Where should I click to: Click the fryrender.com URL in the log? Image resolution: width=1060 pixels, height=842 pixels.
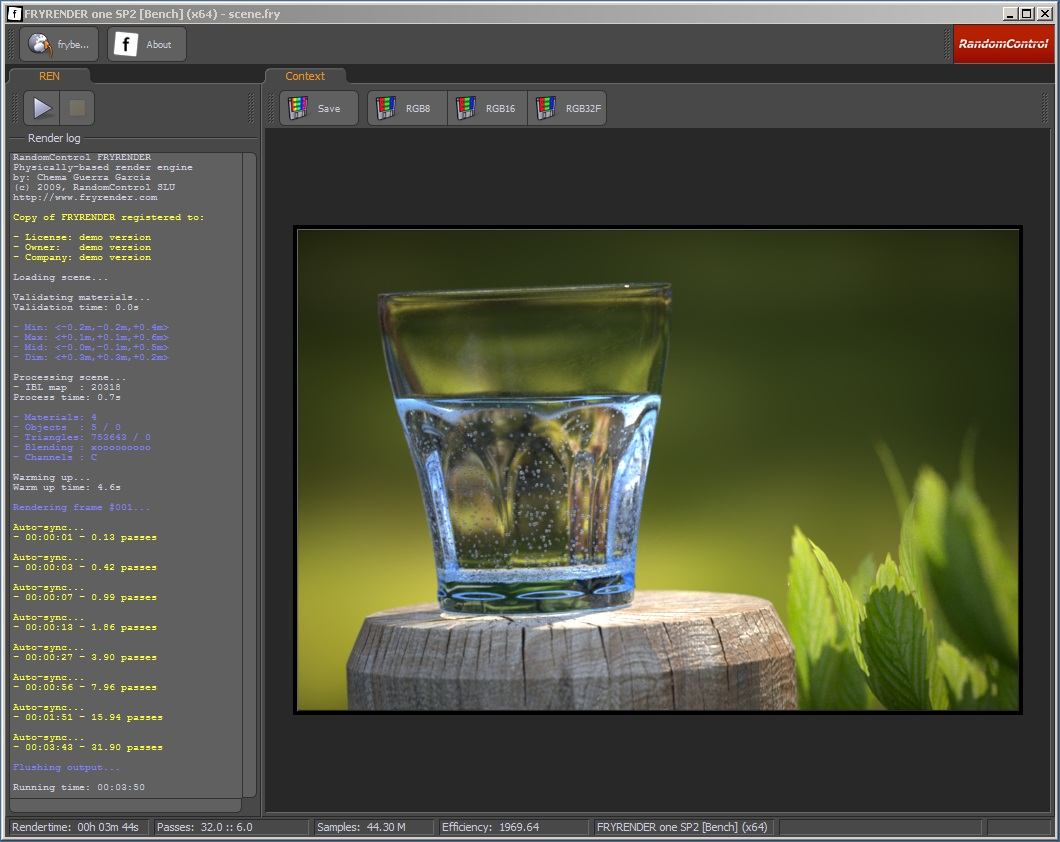(x=85, y=197)
